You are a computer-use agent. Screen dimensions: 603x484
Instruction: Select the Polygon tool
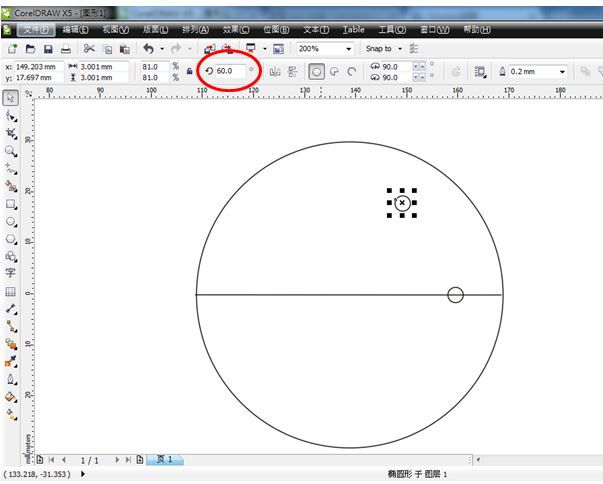[x=11, y=239]
